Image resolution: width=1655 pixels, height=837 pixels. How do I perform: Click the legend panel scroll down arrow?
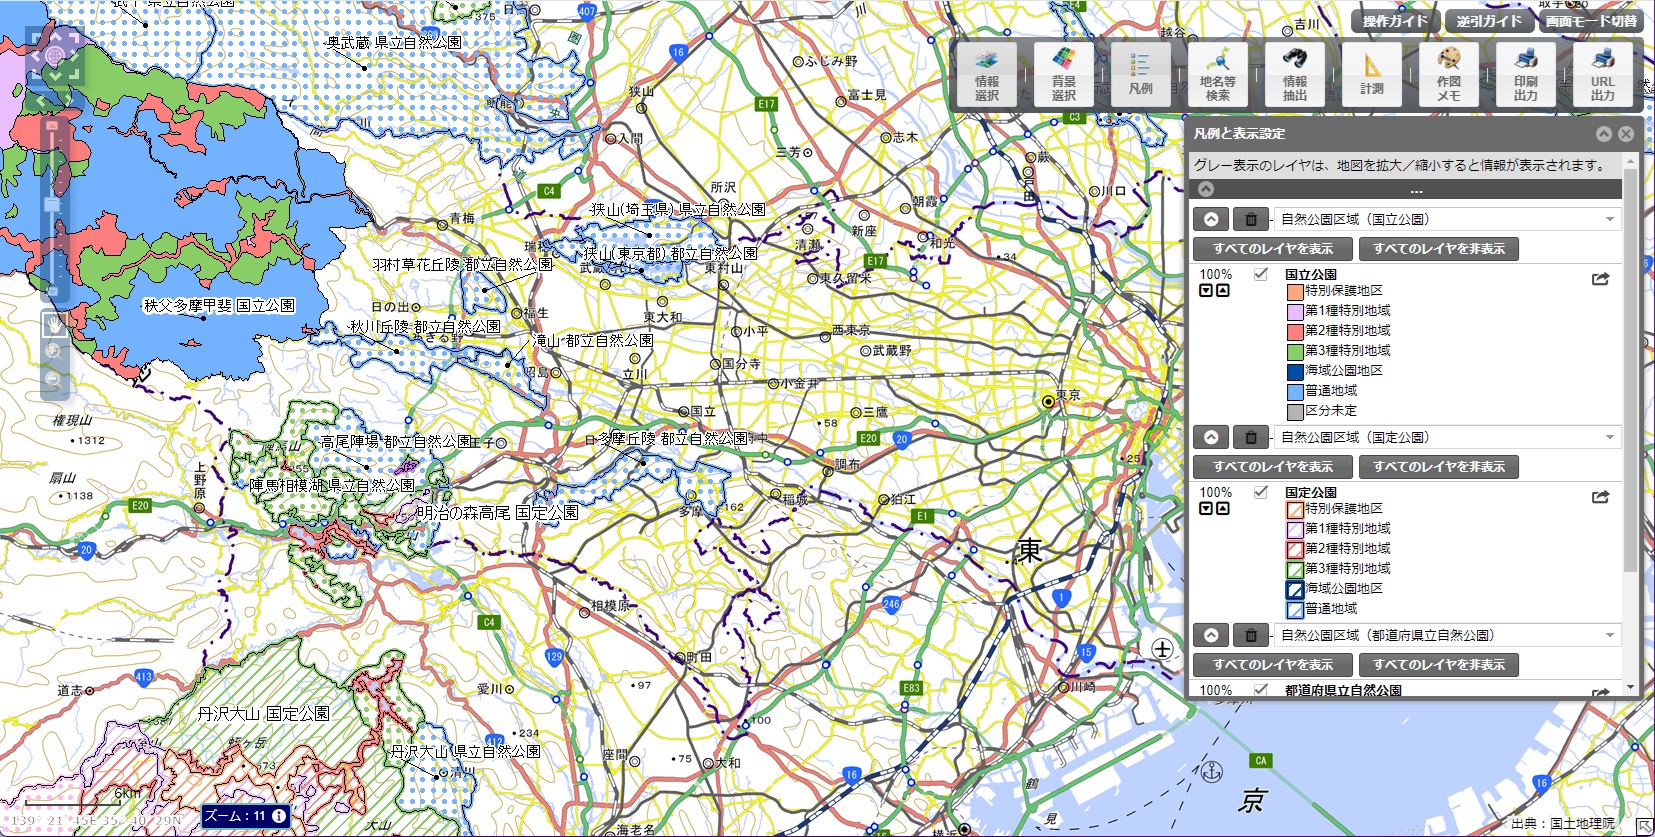pos(1631,688)
